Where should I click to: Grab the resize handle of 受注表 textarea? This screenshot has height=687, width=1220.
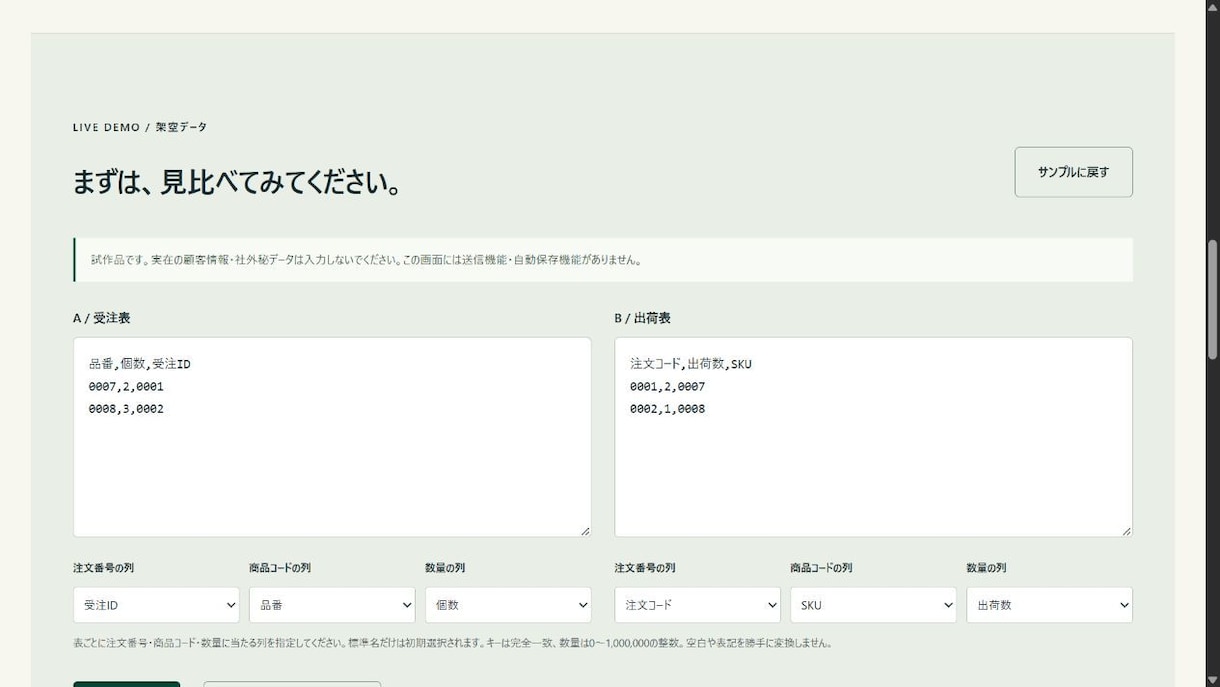coord(585,531)
